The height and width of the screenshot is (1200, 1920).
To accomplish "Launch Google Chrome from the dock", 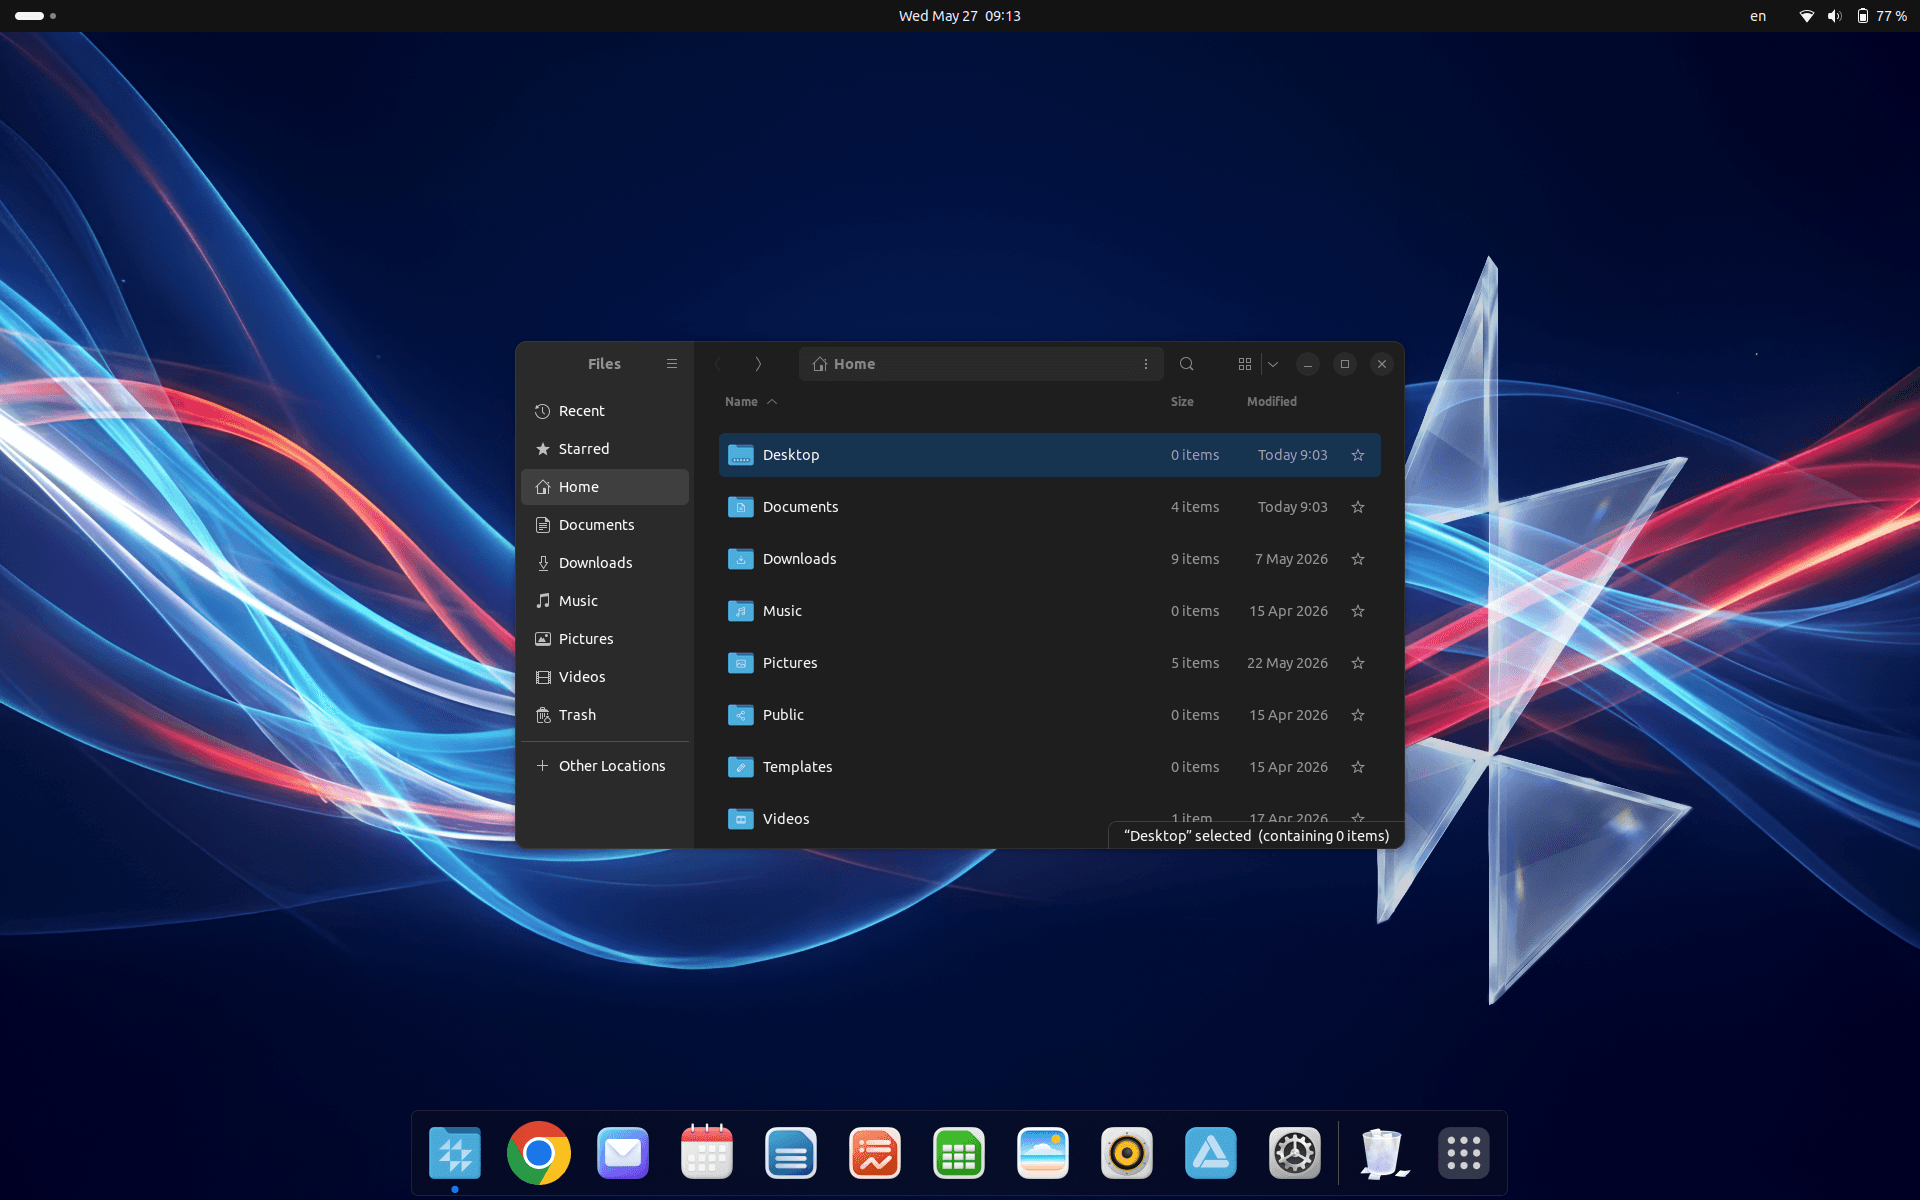I will point(539,1153).
